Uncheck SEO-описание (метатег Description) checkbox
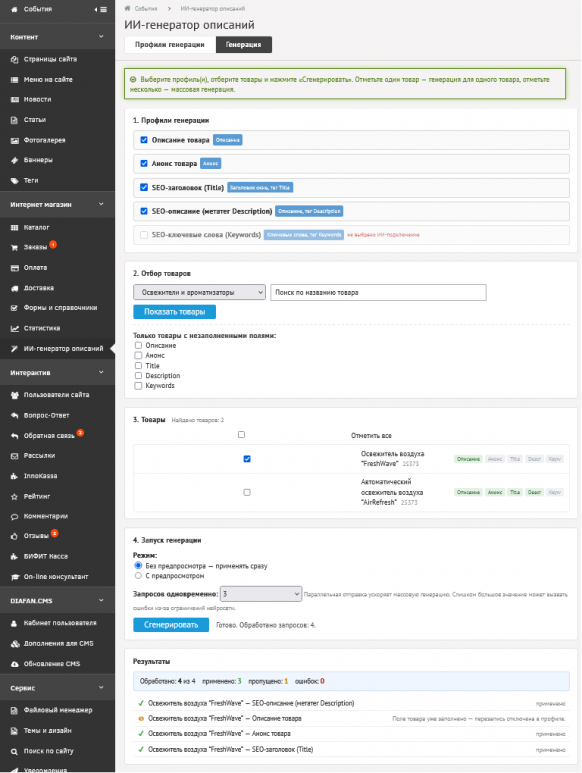582x773 pixels. pos(144,211)
